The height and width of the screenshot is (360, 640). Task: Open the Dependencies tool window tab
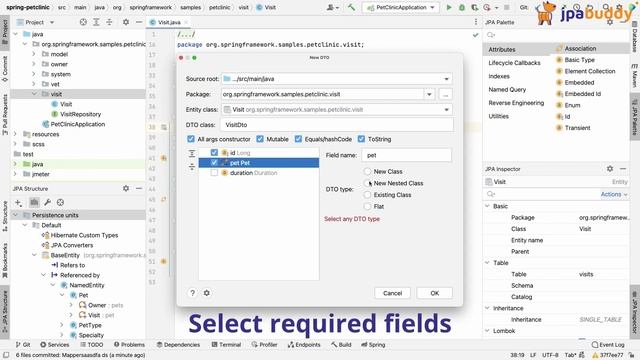tap(178, 345)
